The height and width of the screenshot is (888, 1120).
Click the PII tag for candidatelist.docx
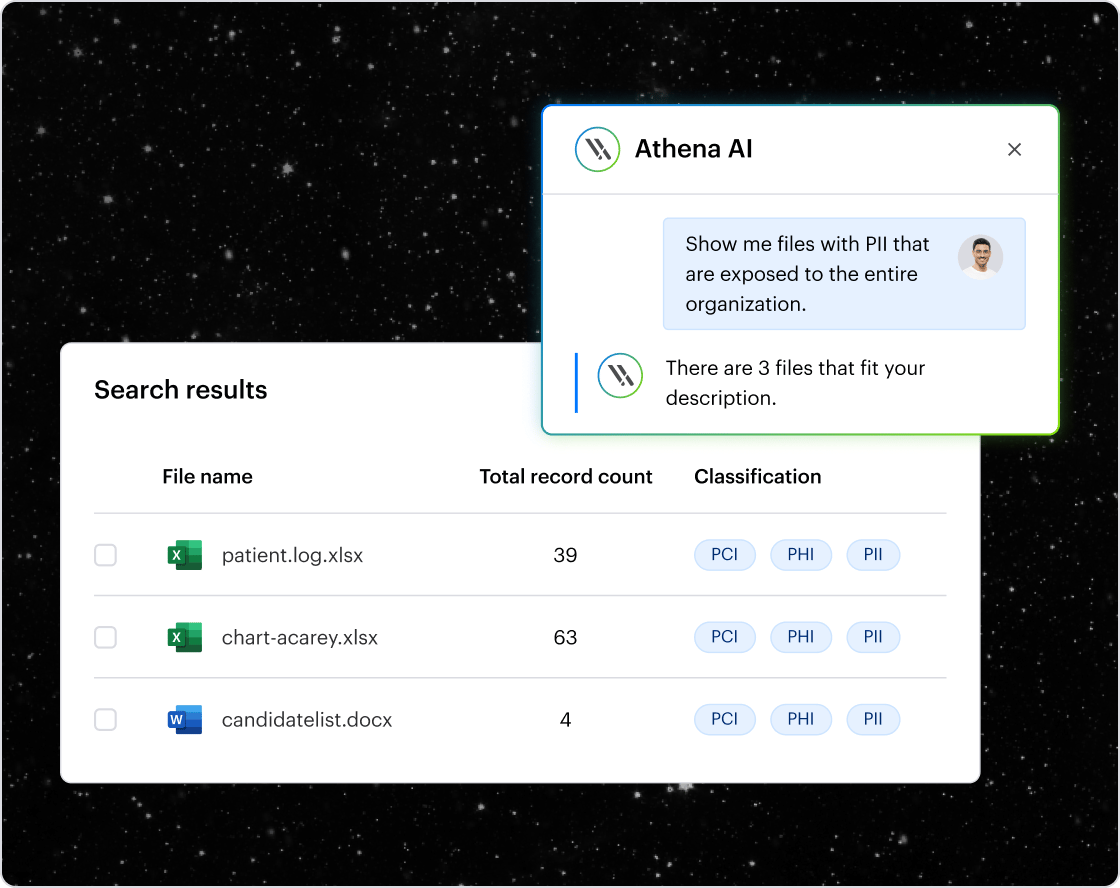click(873, 719)
